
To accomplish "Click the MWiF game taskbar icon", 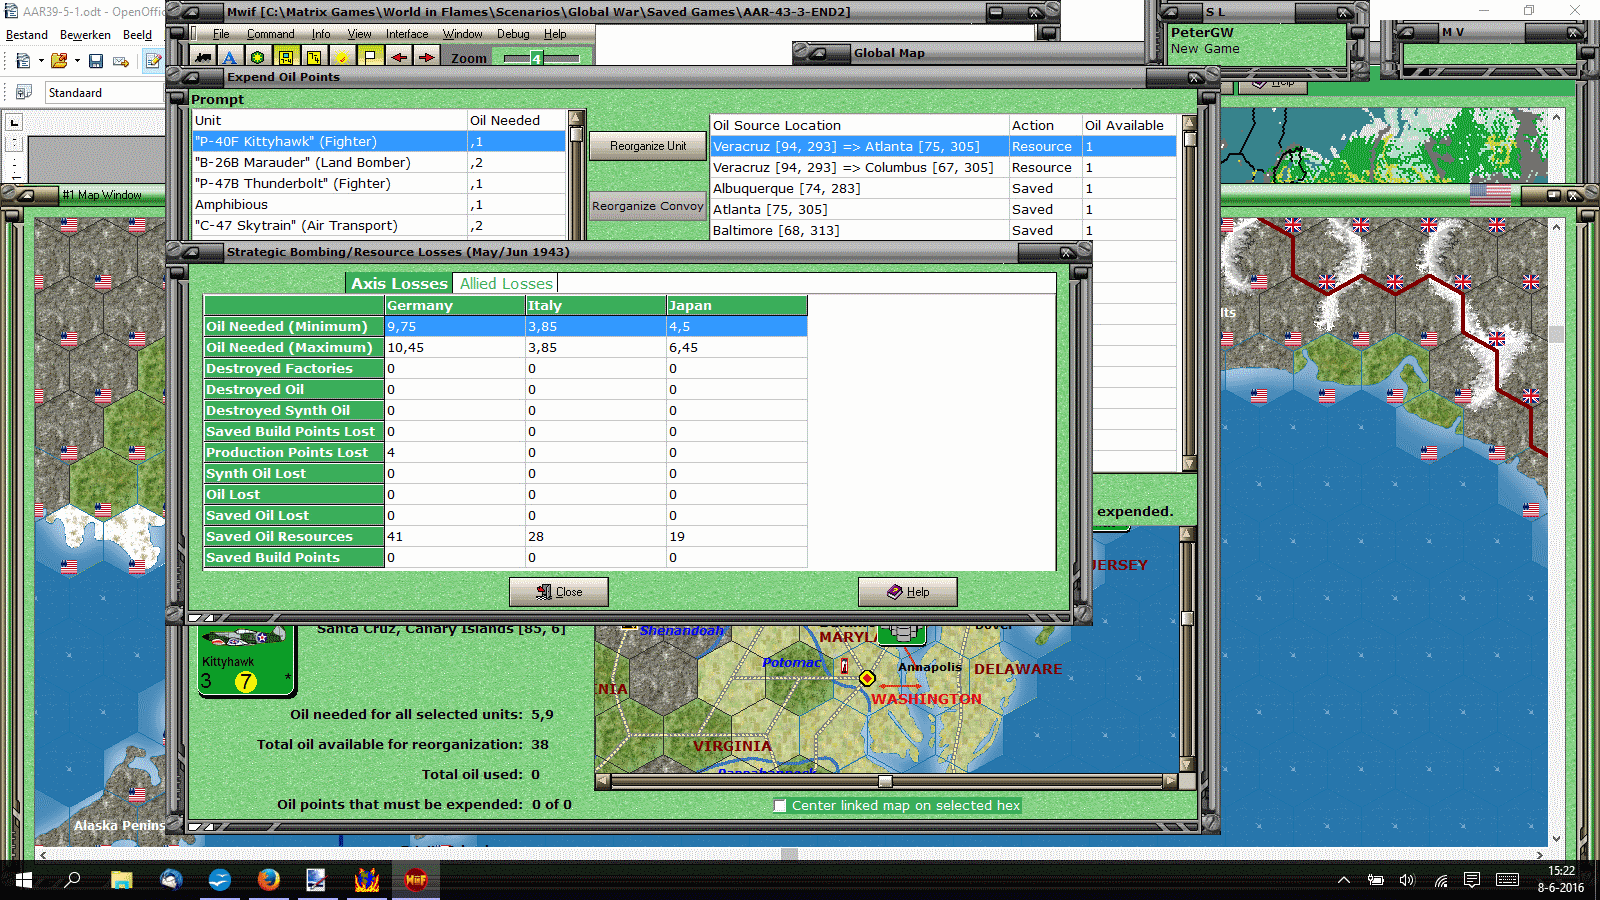I will point(416,880).
